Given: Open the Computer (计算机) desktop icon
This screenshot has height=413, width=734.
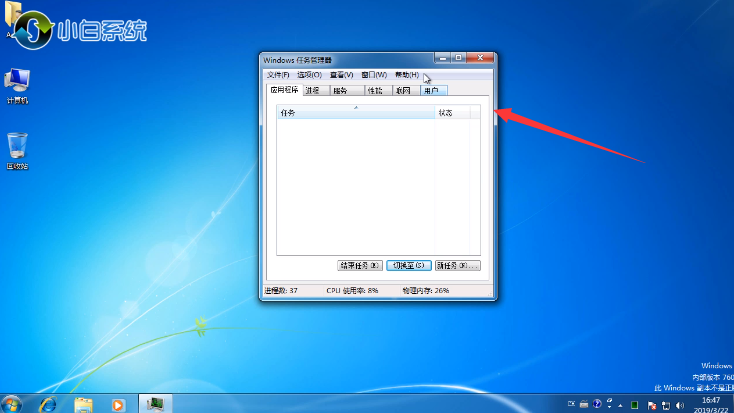Looking at the screenshot, I should (17, 84).
